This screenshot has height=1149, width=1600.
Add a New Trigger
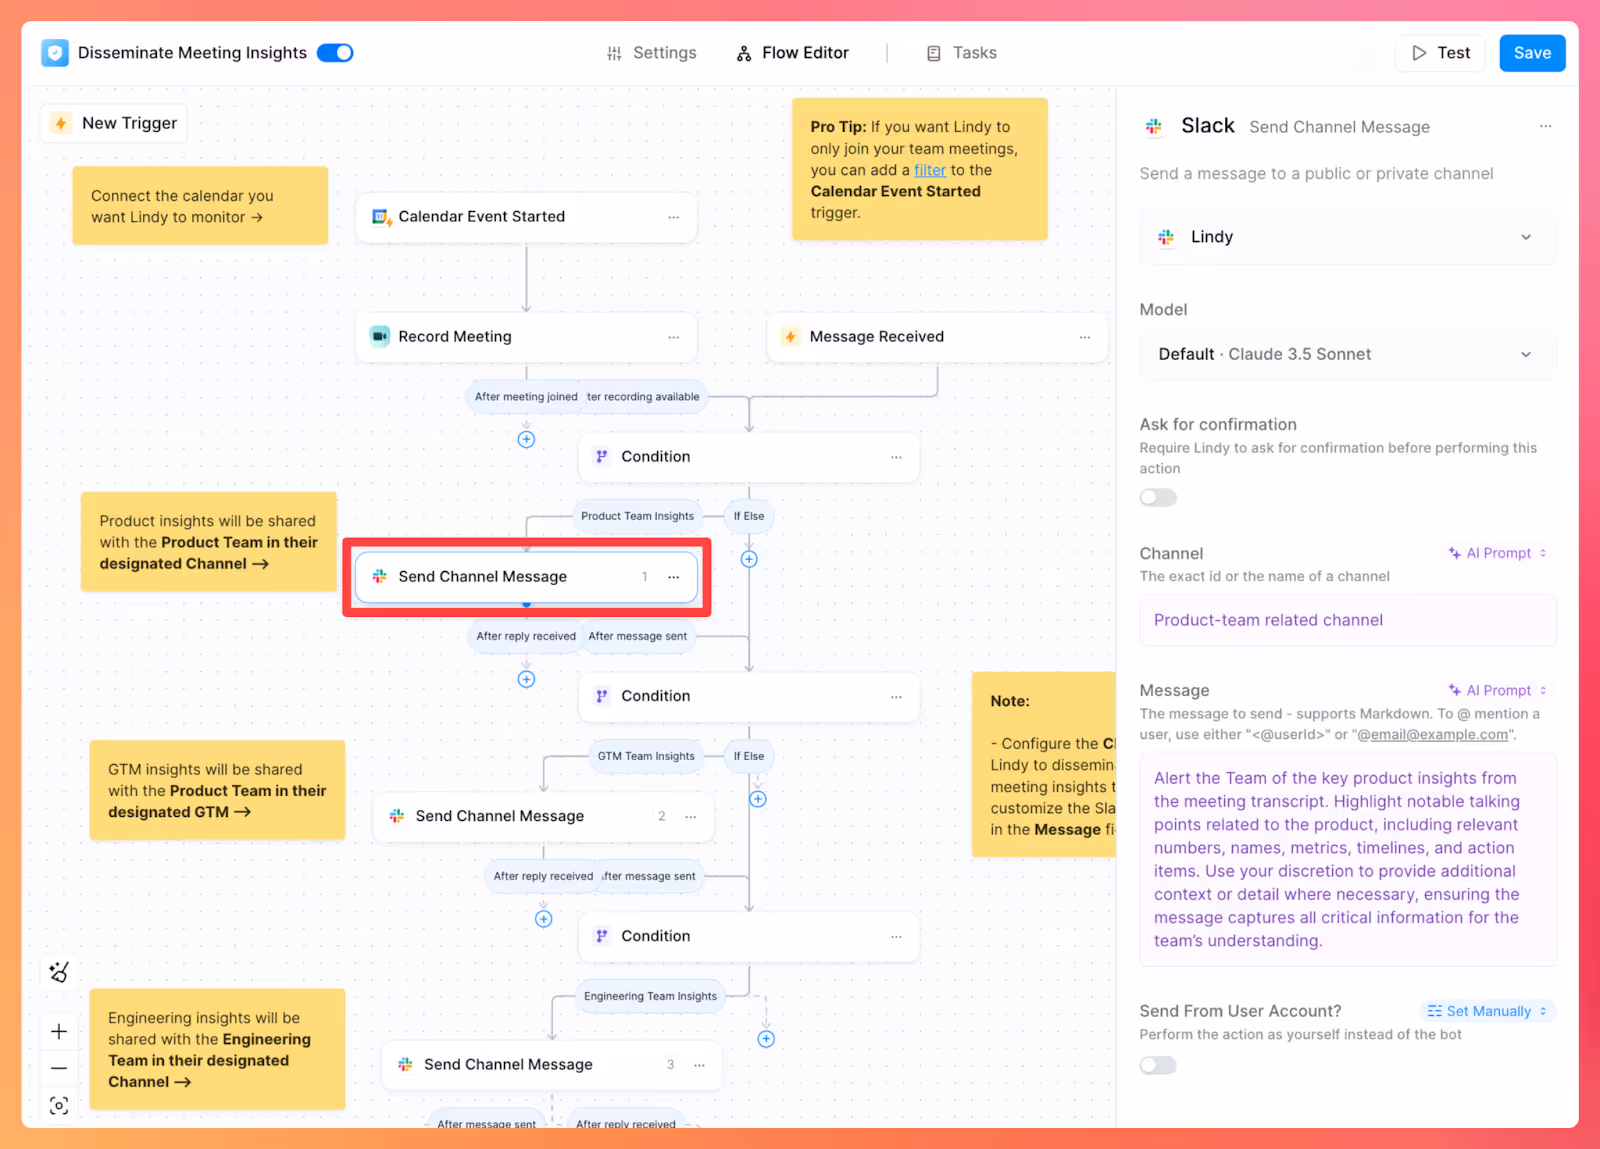(x=114, y=123)
